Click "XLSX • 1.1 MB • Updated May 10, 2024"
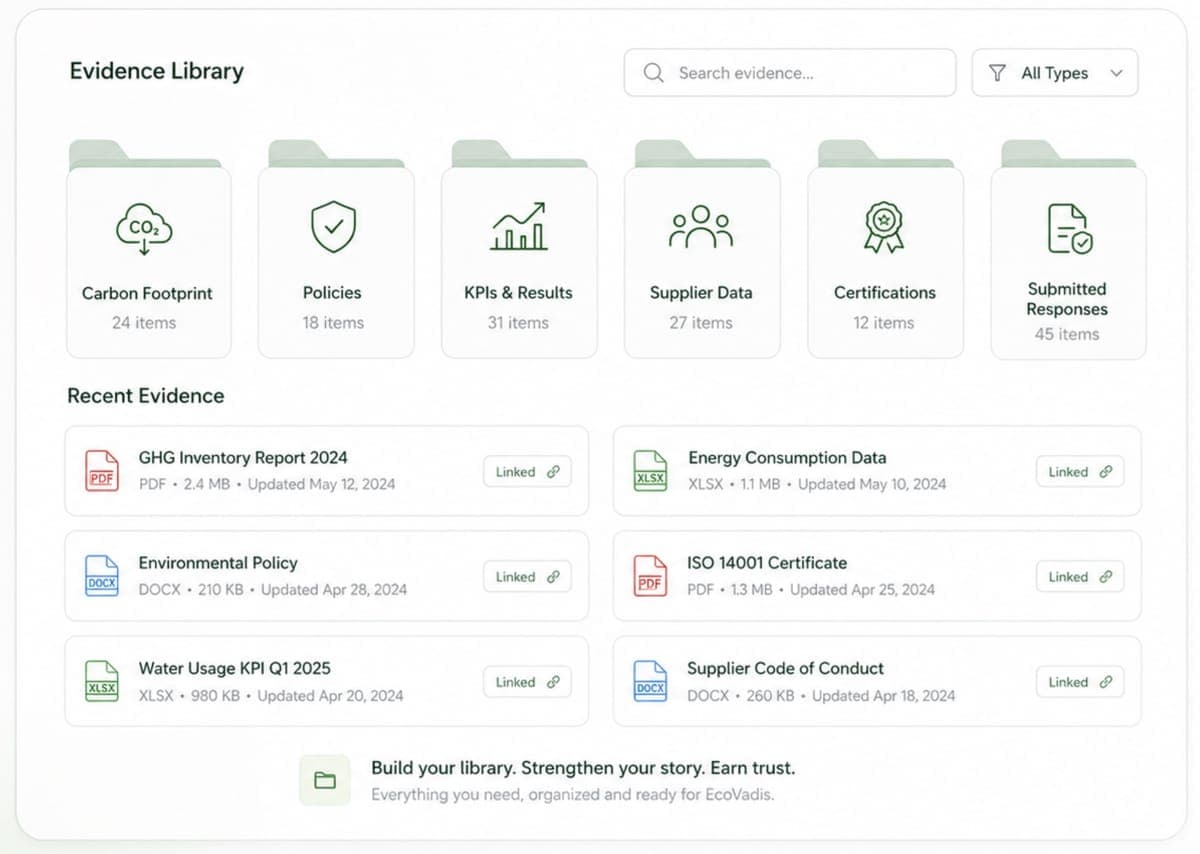This screenshot has height=854, width=1200. pos(817,484)
